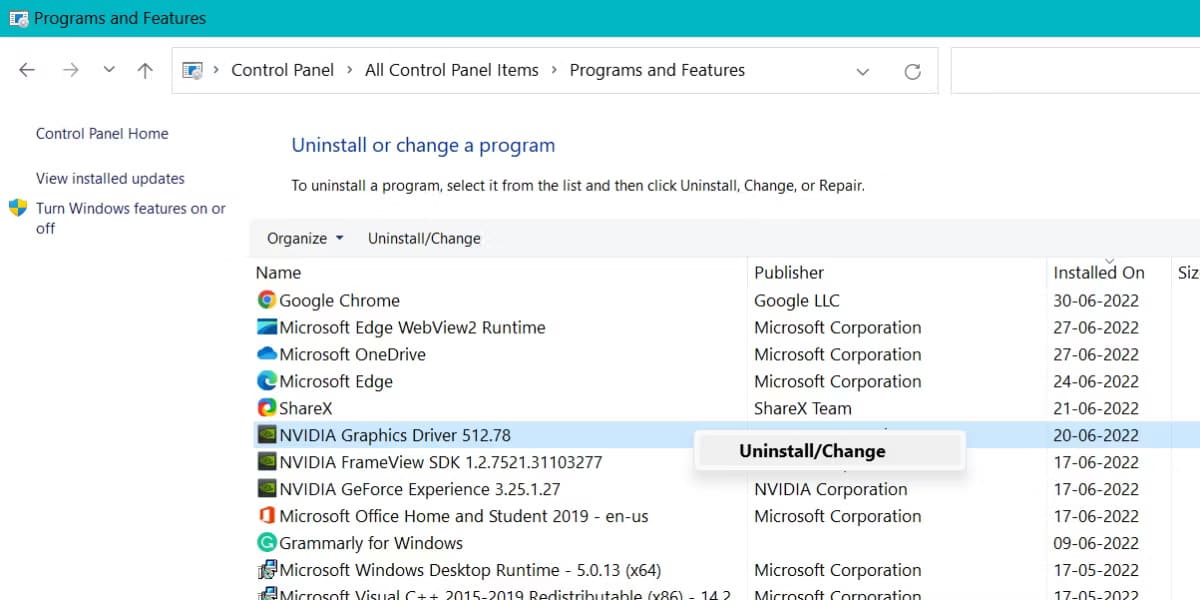Expand the address bar history dropdown
Image resolution: width=1200 pixels, height=600 pixels.
click(x=862, y=71)
